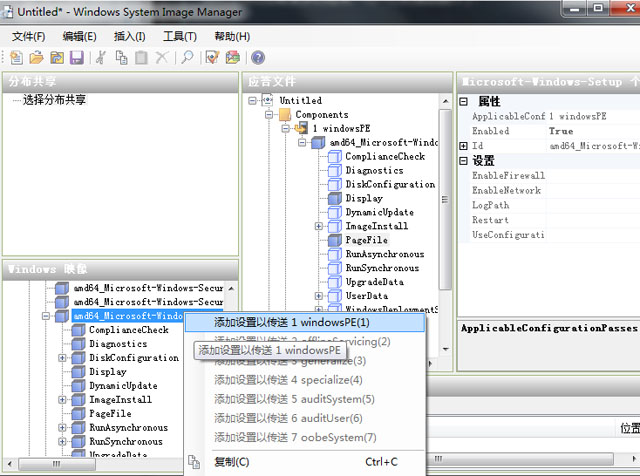Expand UserData in answer file tree
640x476 pixels.
point(319,296)
